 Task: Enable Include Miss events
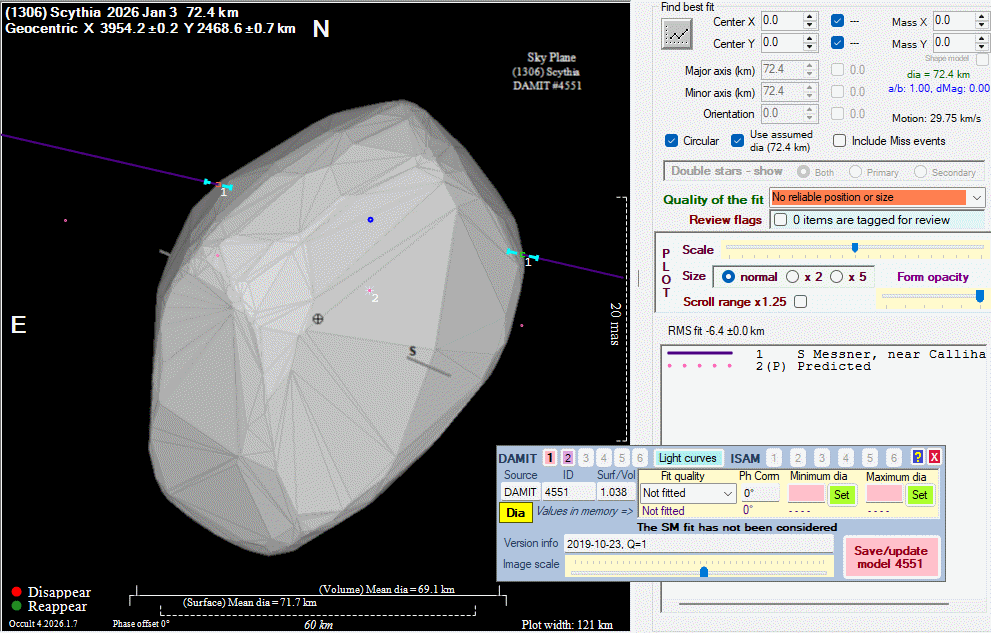[x=840, y=141]
